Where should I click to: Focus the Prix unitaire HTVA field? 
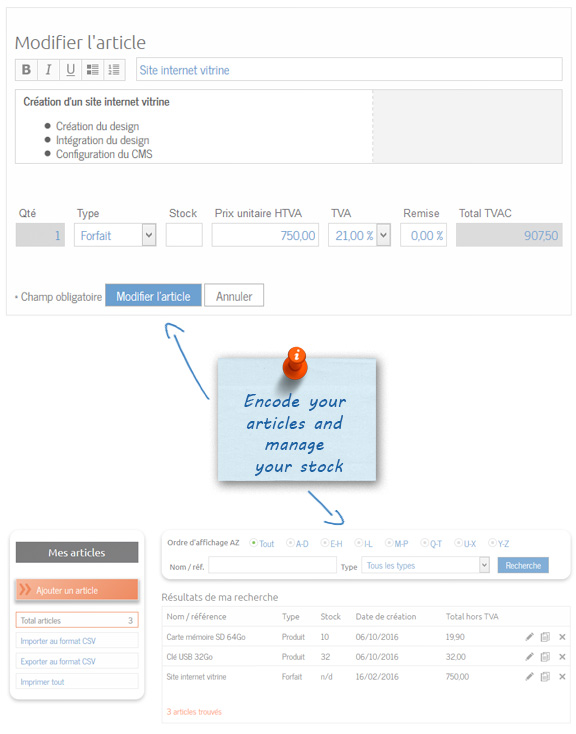[x=265, y=235]
